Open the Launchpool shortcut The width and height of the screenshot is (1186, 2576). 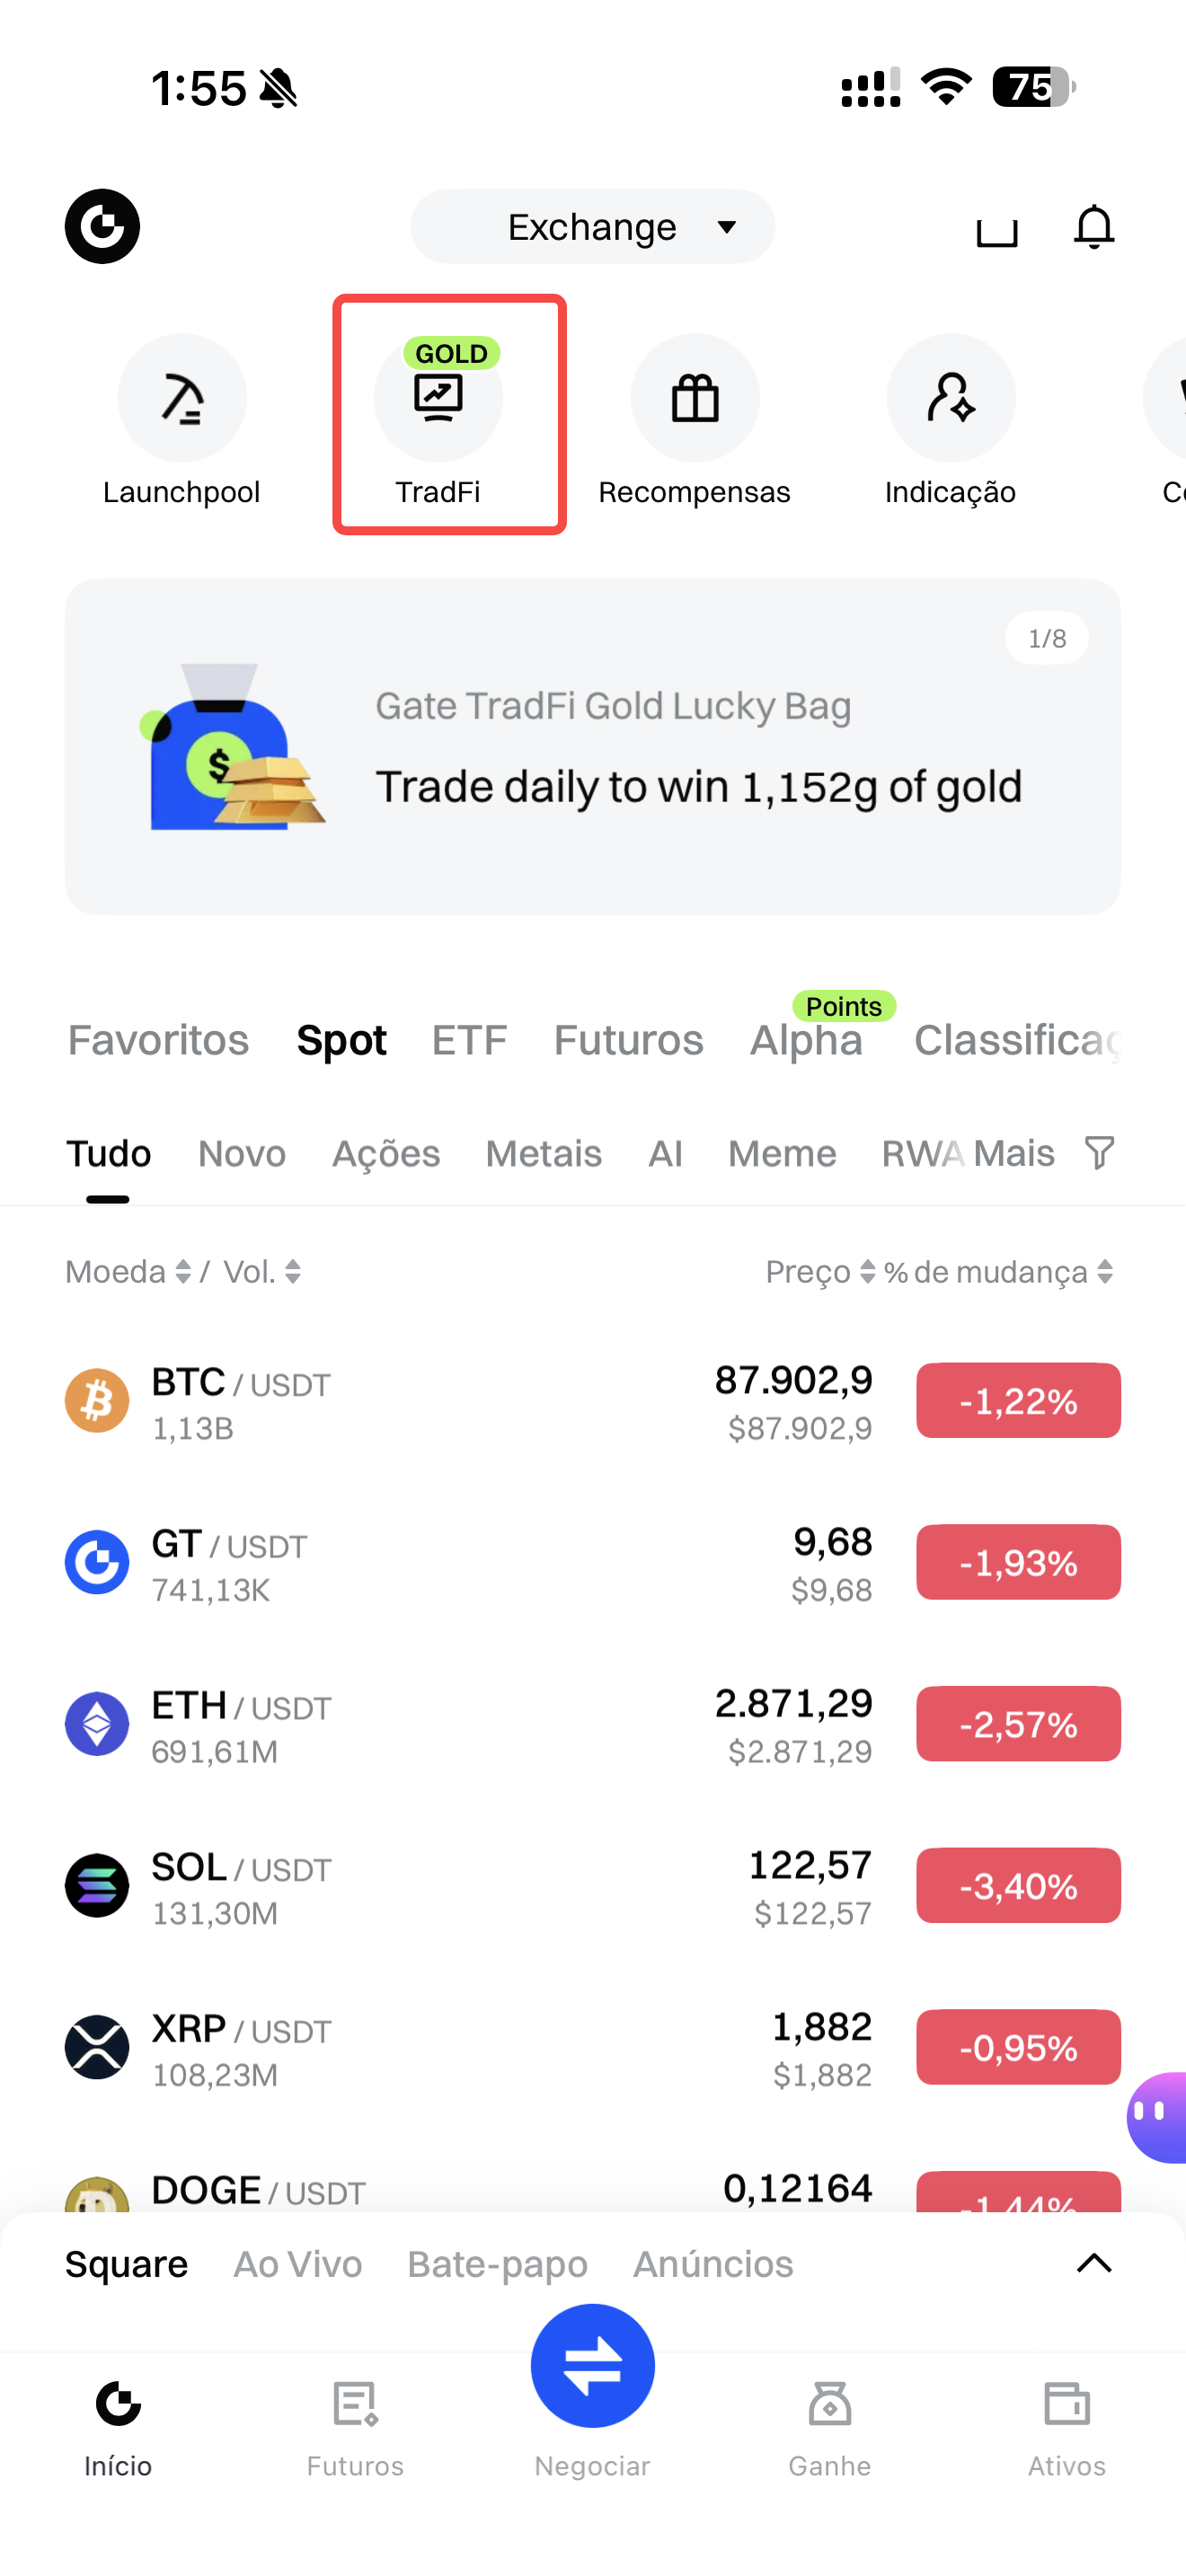click(182, 421)
